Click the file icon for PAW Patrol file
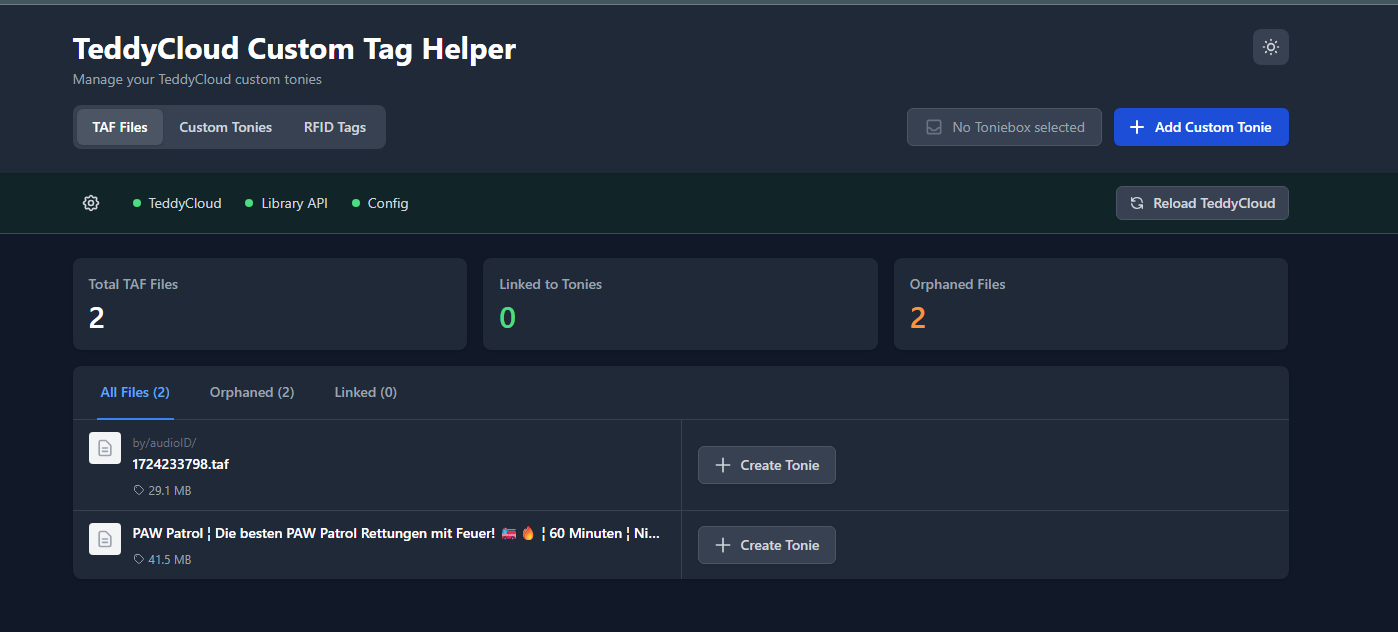This screenshot has height=632, width=1398. 105,539
